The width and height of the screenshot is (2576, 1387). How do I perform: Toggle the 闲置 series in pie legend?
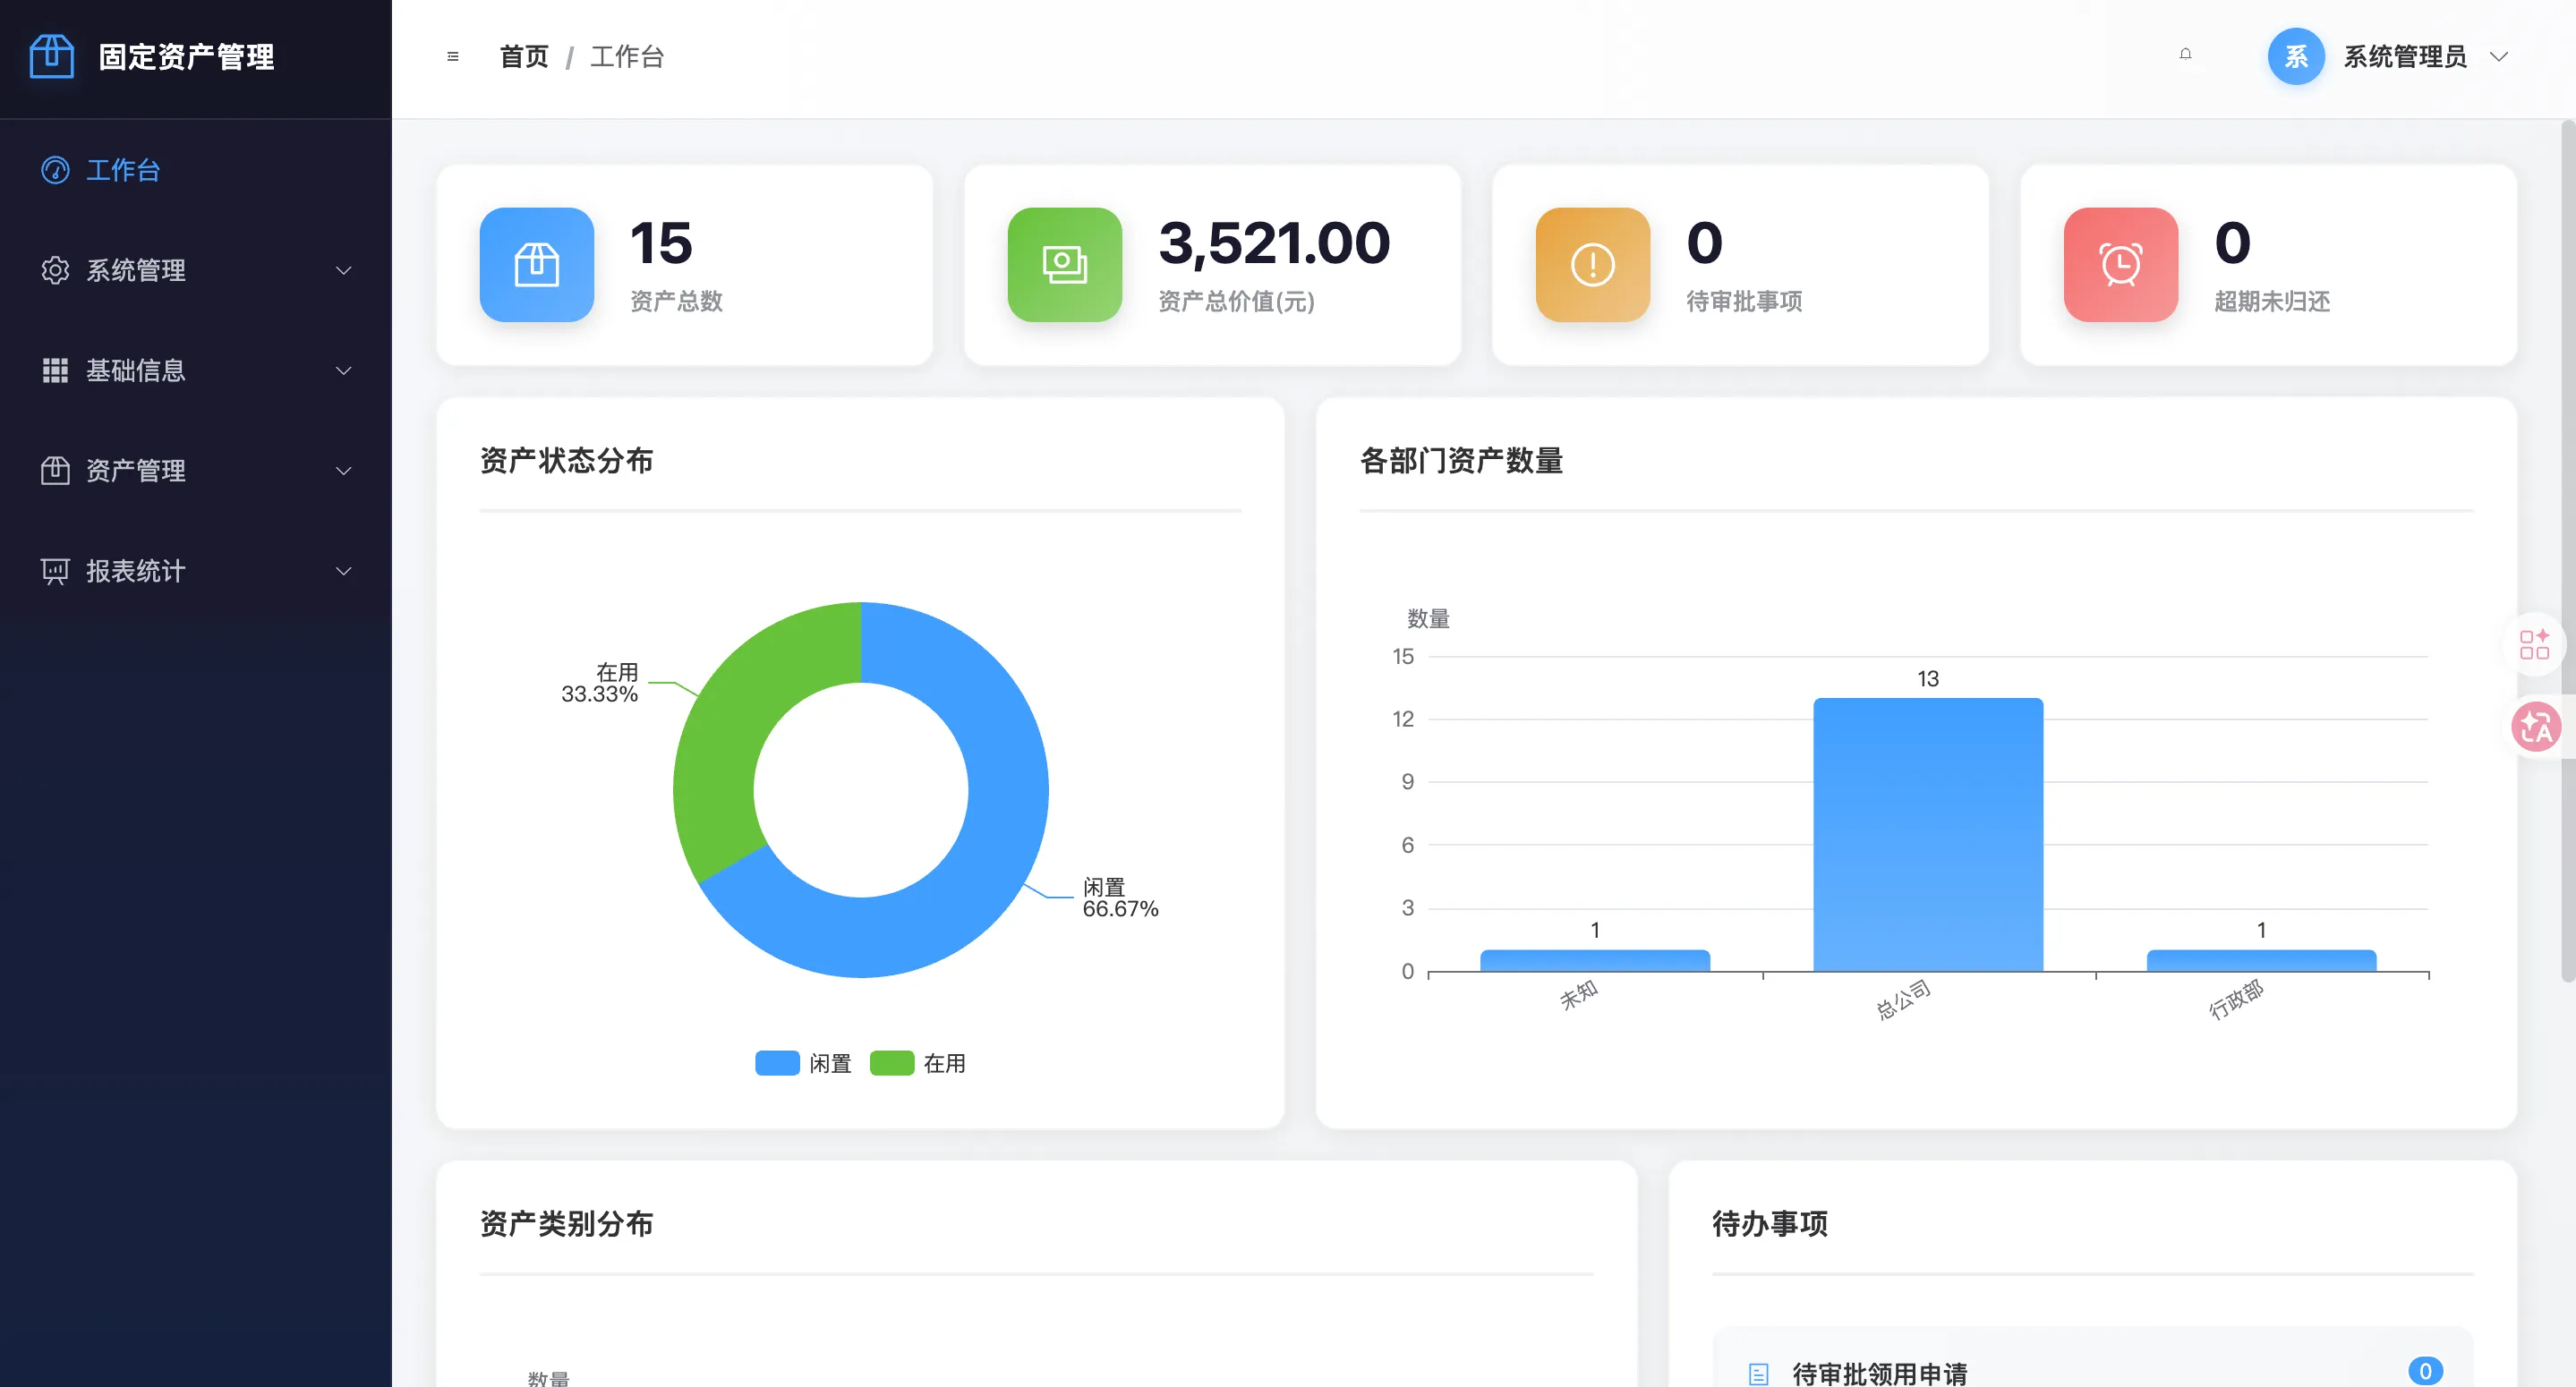[x=803, y=1063]
